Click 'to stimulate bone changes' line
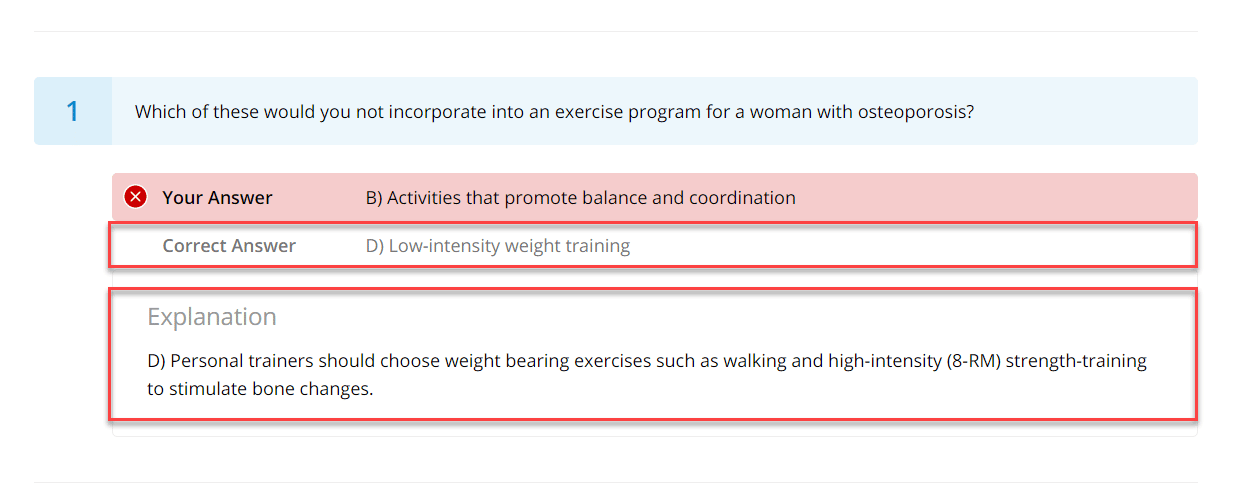1235x486 pixels. tap(260, 389)
